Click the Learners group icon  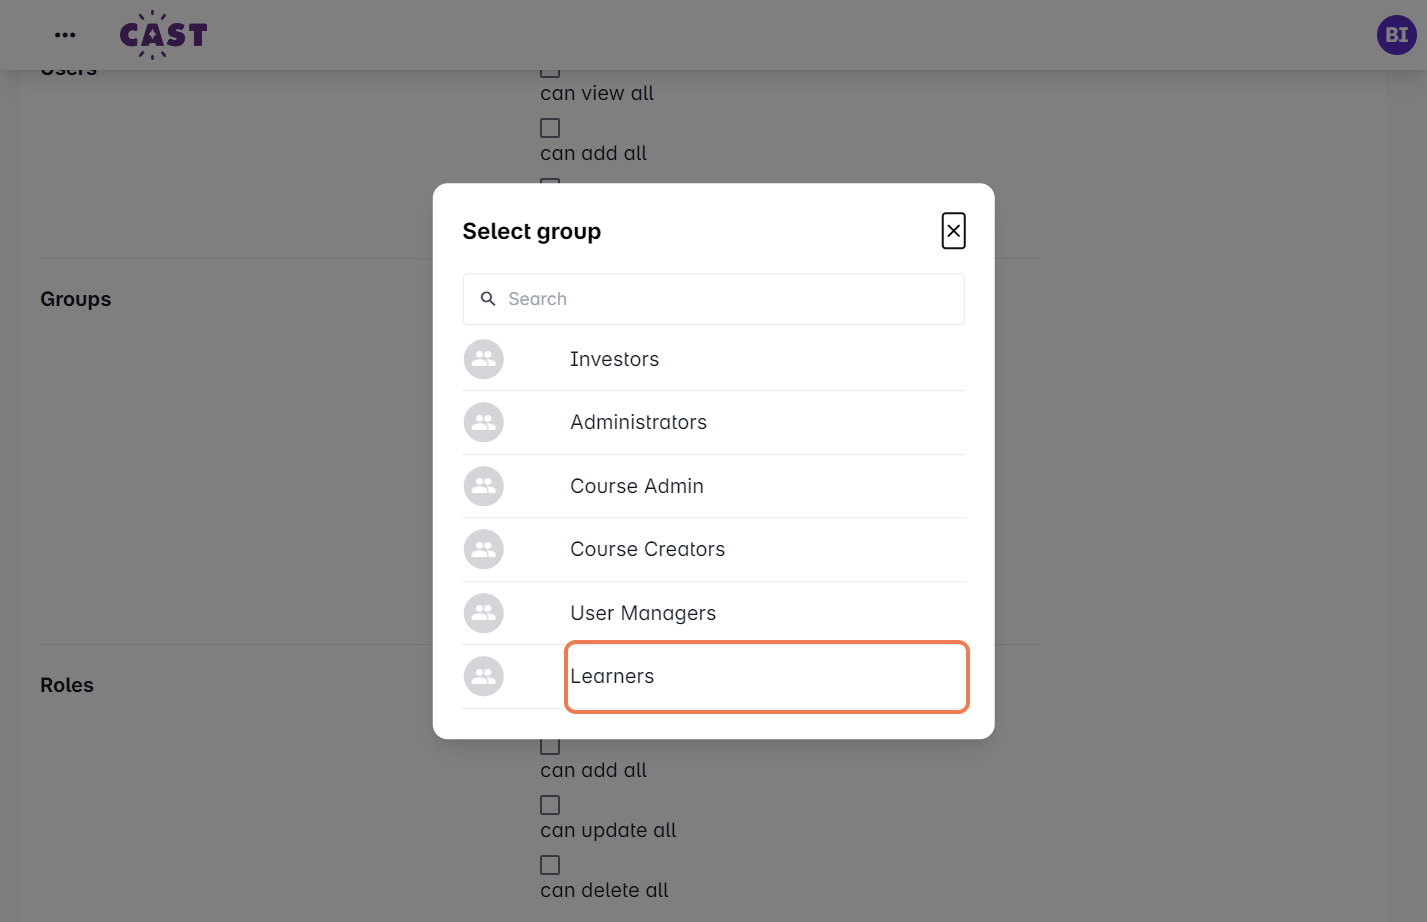[484, 676]
